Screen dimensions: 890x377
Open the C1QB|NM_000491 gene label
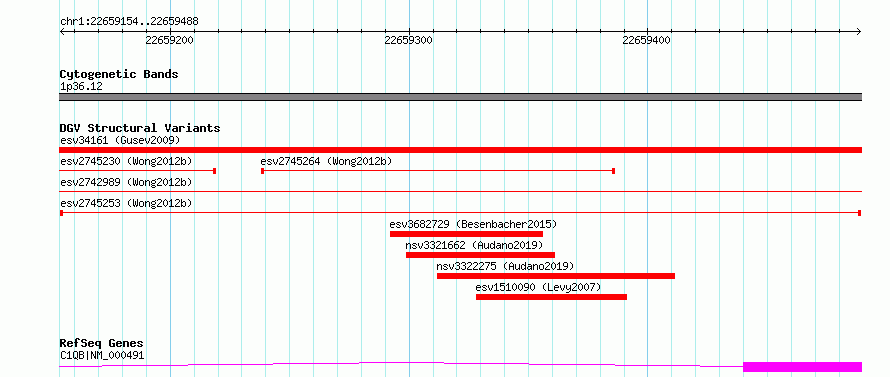tap(102, 356)
